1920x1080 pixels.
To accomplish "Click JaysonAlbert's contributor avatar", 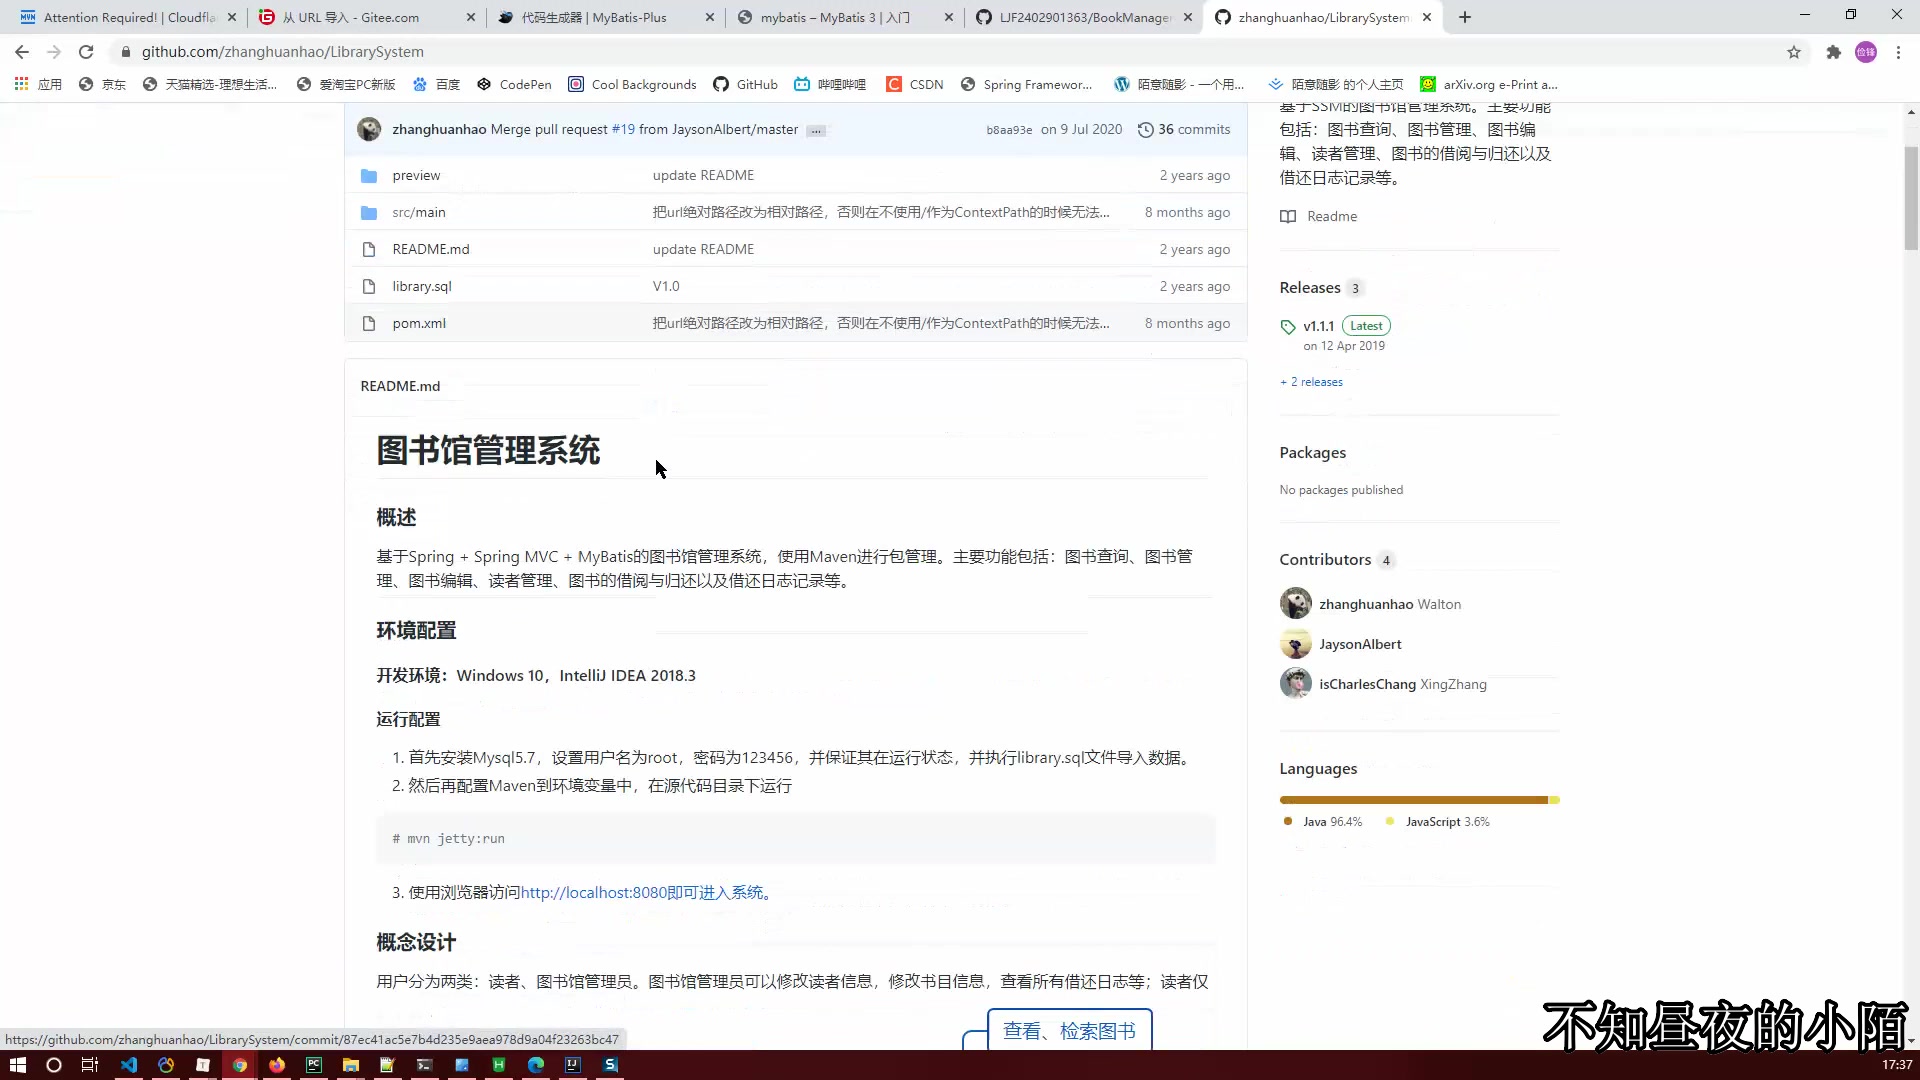I will tap(1295, 643).
